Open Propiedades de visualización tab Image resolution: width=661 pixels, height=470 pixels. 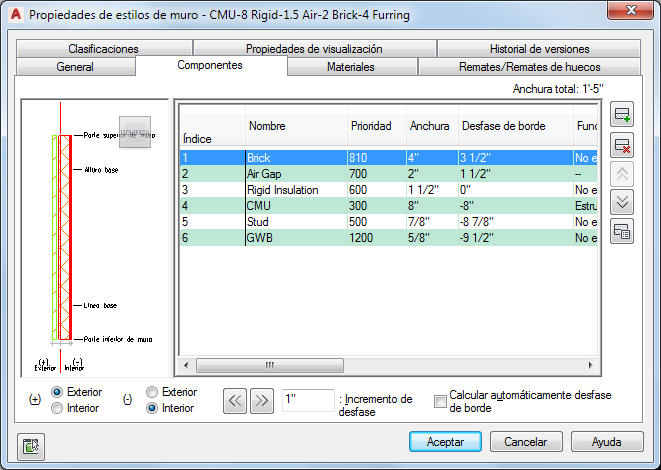point(314,49)
